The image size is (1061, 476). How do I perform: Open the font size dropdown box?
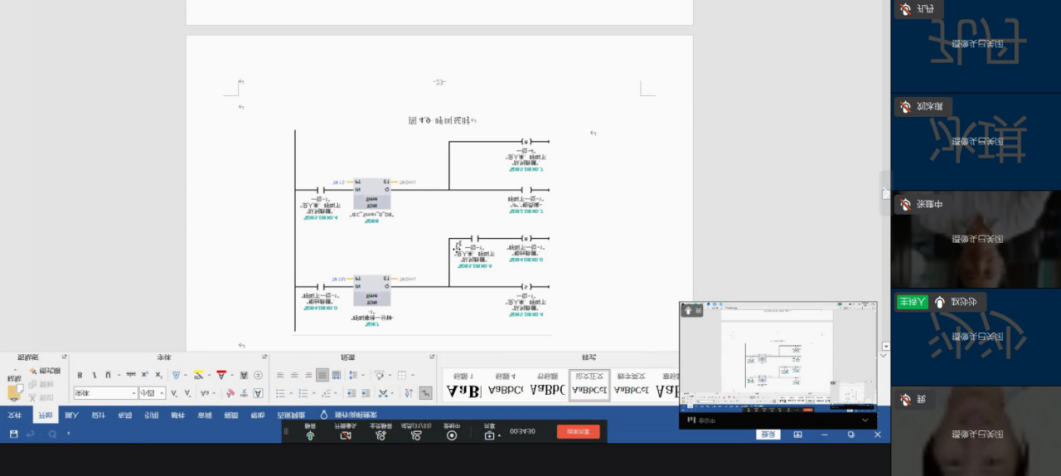pos(151,393)
